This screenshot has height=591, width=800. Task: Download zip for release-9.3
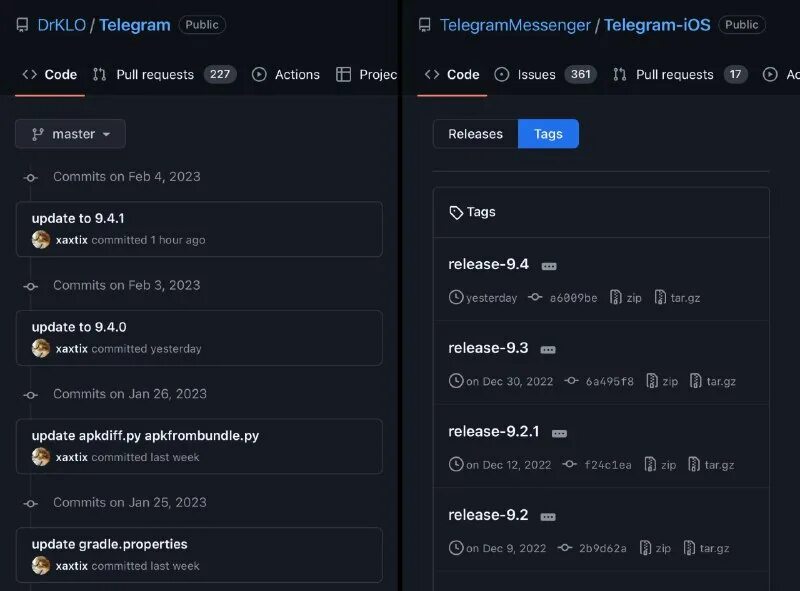662,381
